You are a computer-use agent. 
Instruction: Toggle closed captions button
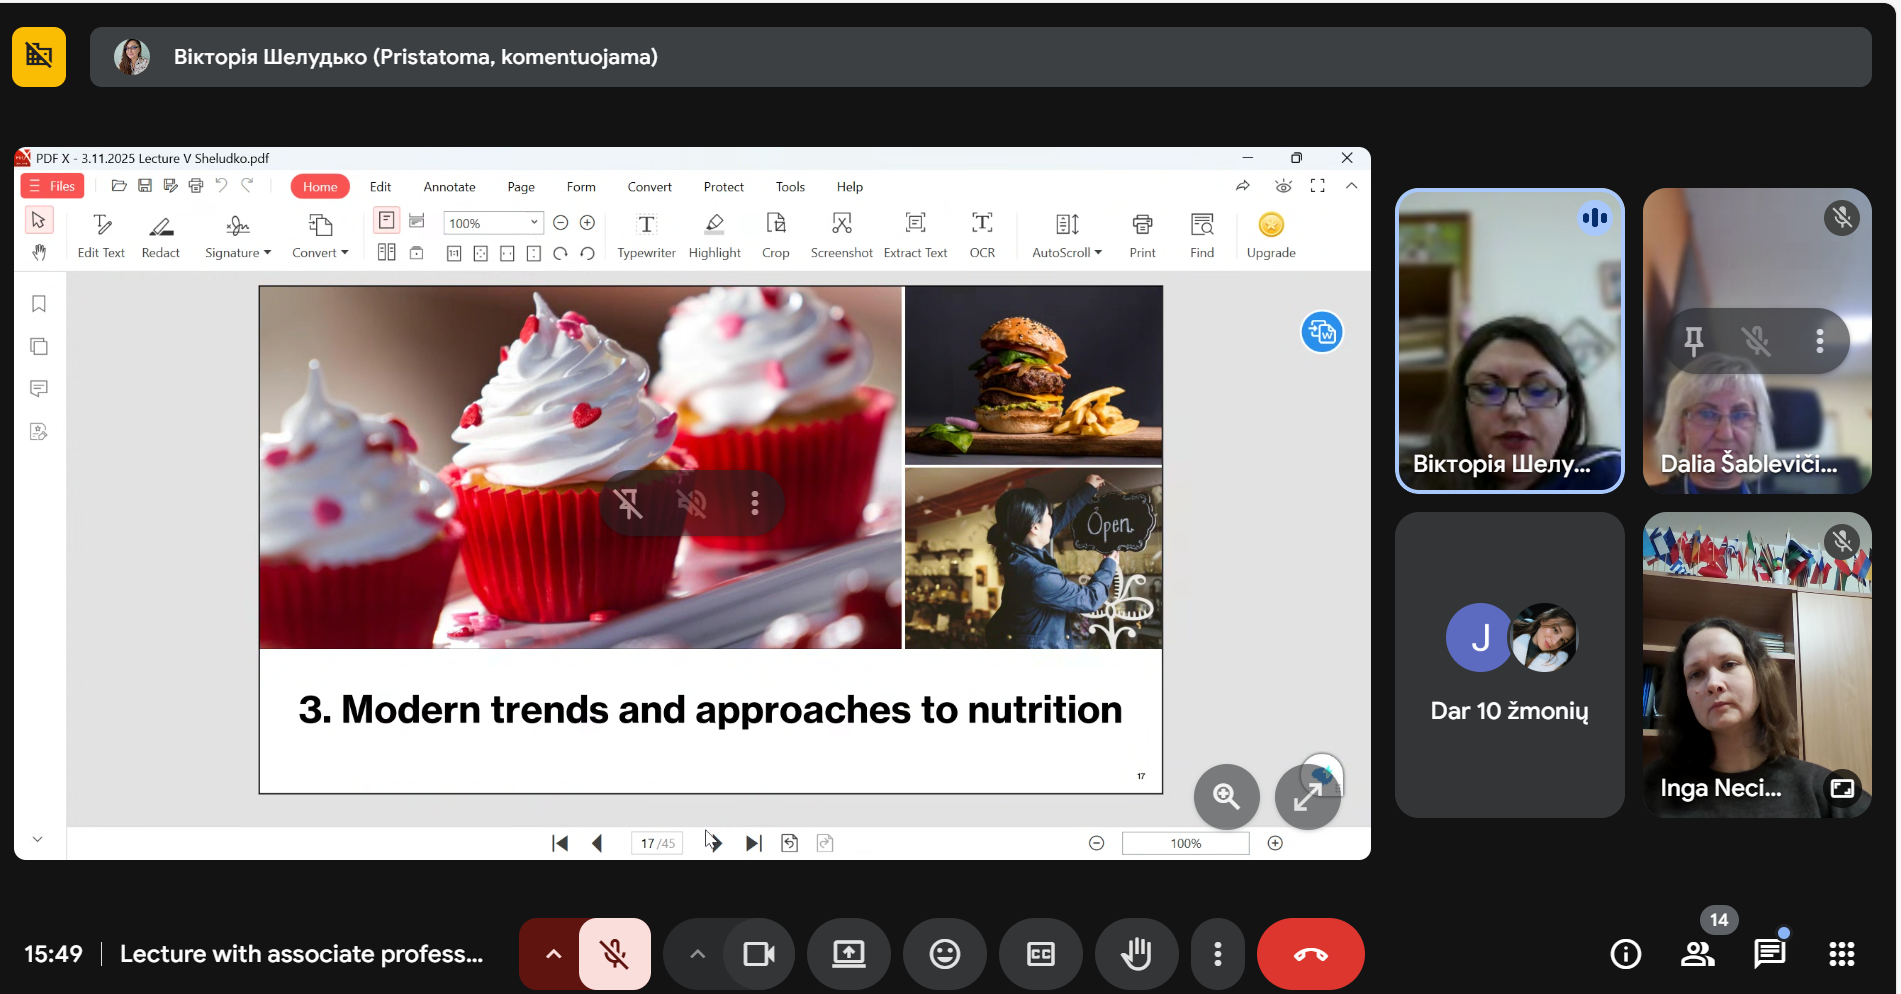[x=1040, y=954]
